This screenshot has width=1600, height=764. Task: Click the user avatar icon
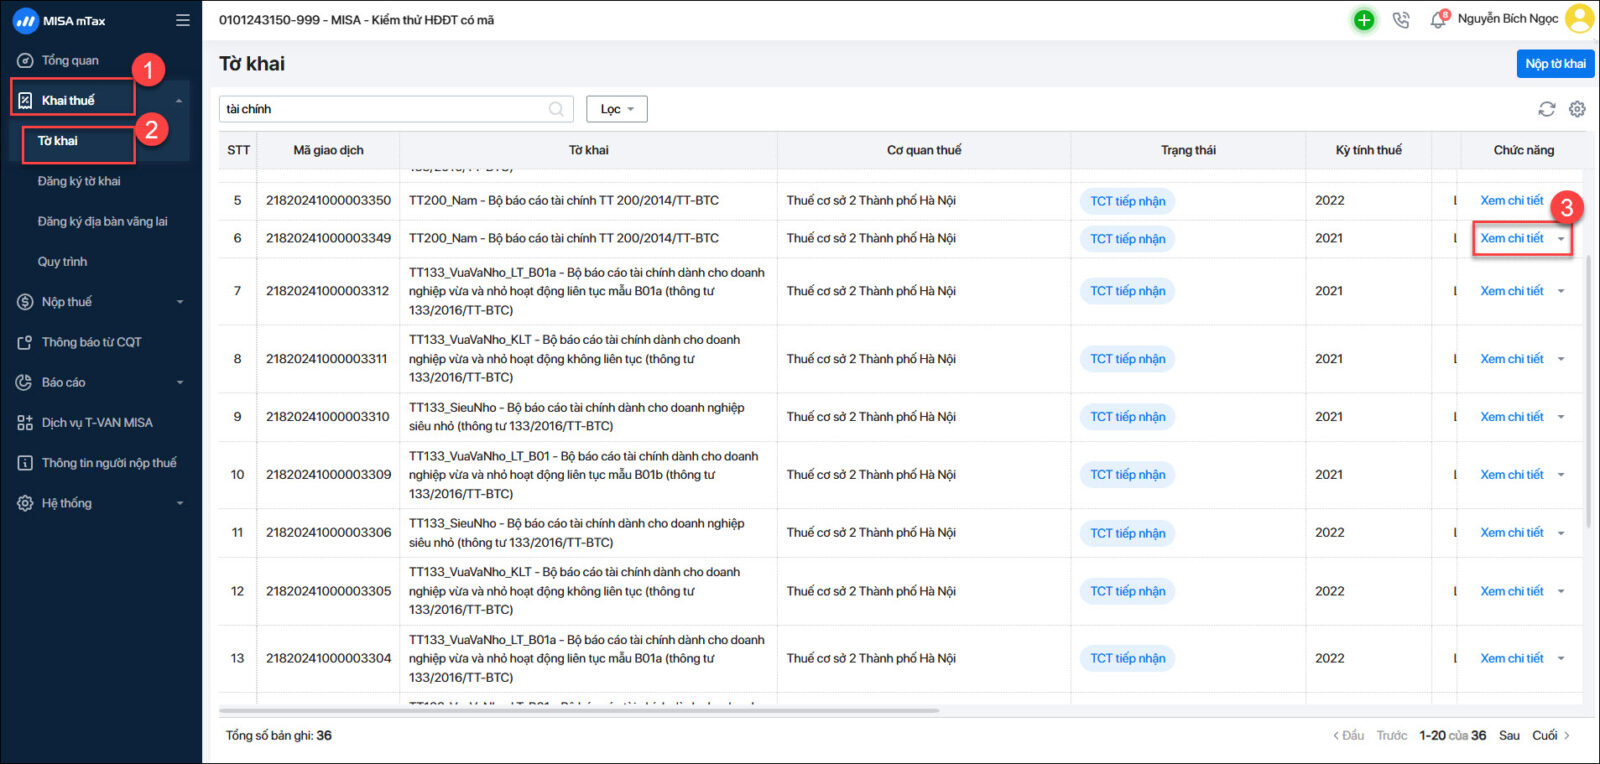pos(1579,19)
